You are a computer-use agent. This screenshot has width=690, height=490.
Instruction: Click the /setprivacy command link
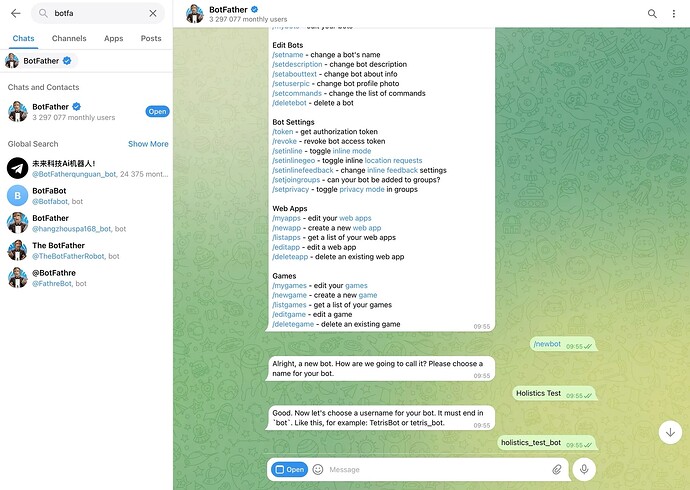click(x=290, y=190)
